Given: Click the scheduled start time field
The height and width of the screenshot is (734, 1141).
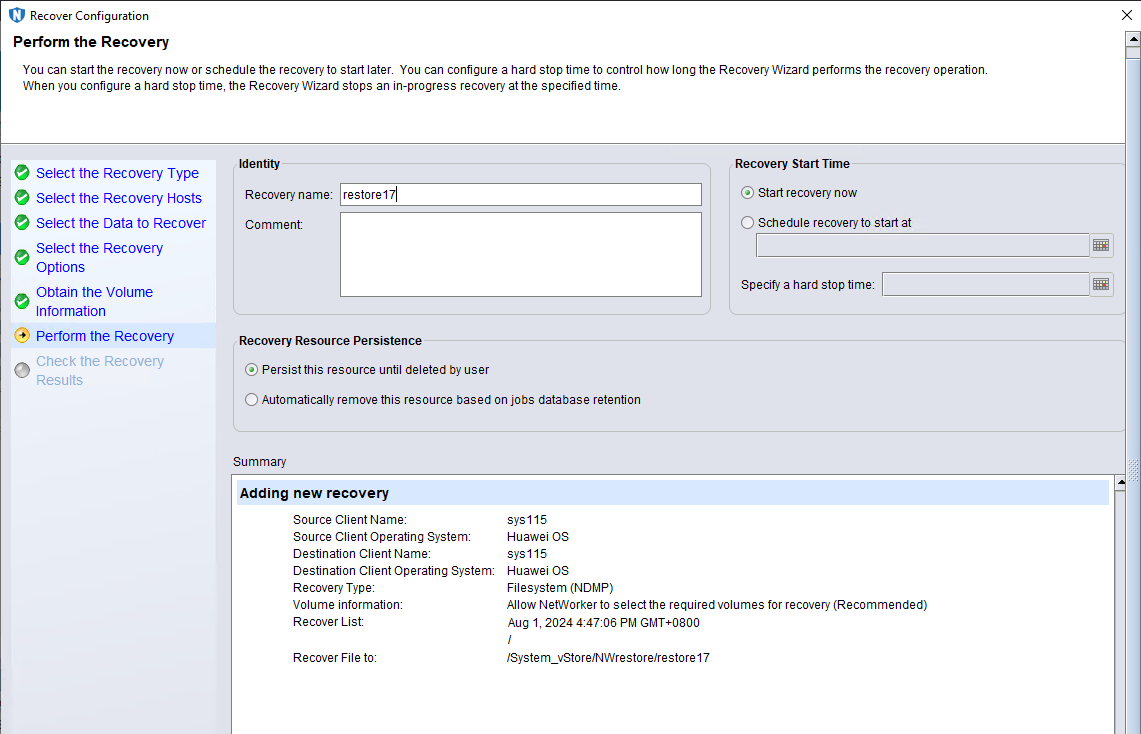Looking at the screenshot, I should click(x=923, y=245).
